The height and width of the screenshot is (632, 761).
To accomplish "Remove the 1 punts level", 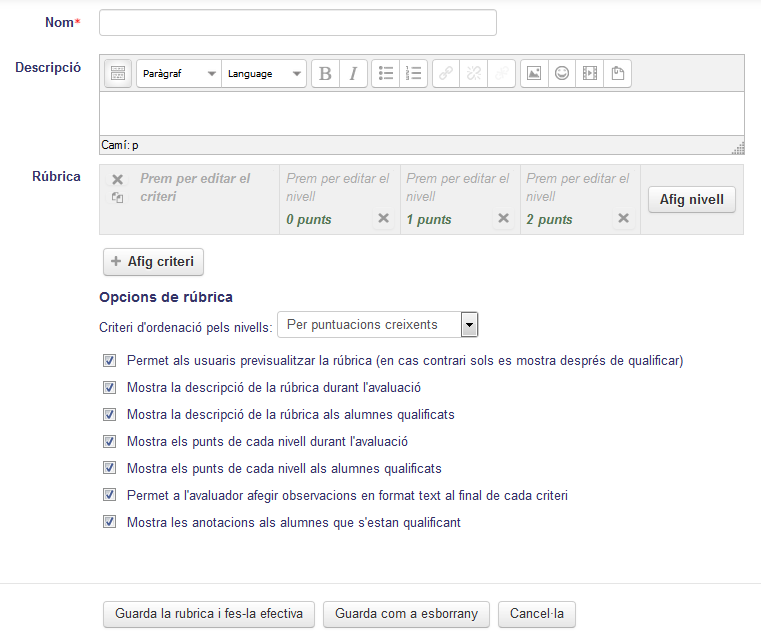I will point(503,218).
